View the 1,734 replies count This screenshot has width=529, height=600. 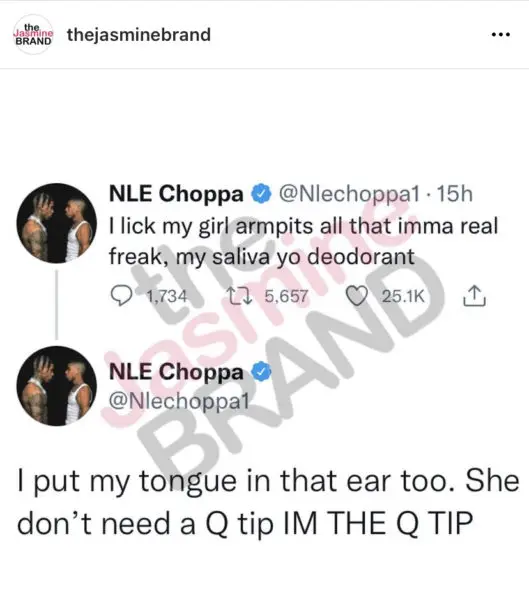pos(167,296)
